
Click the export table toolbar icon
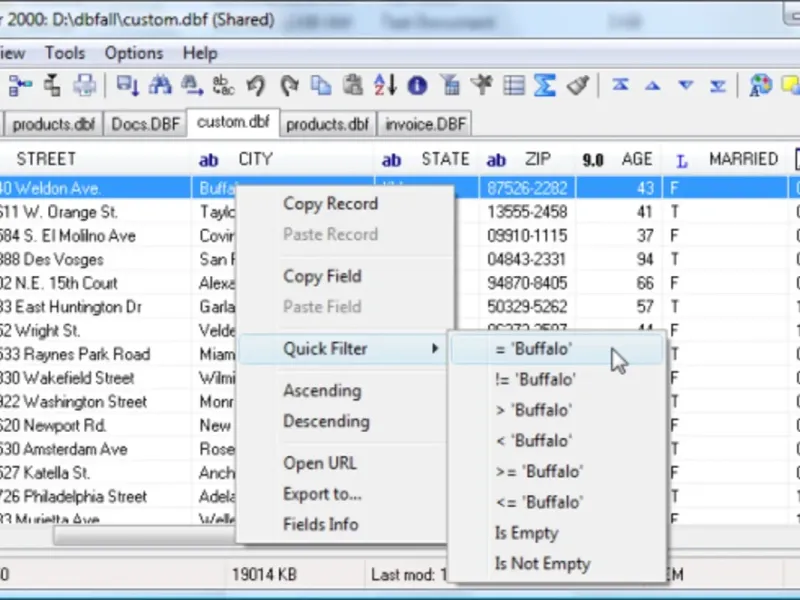pos(52,85)
